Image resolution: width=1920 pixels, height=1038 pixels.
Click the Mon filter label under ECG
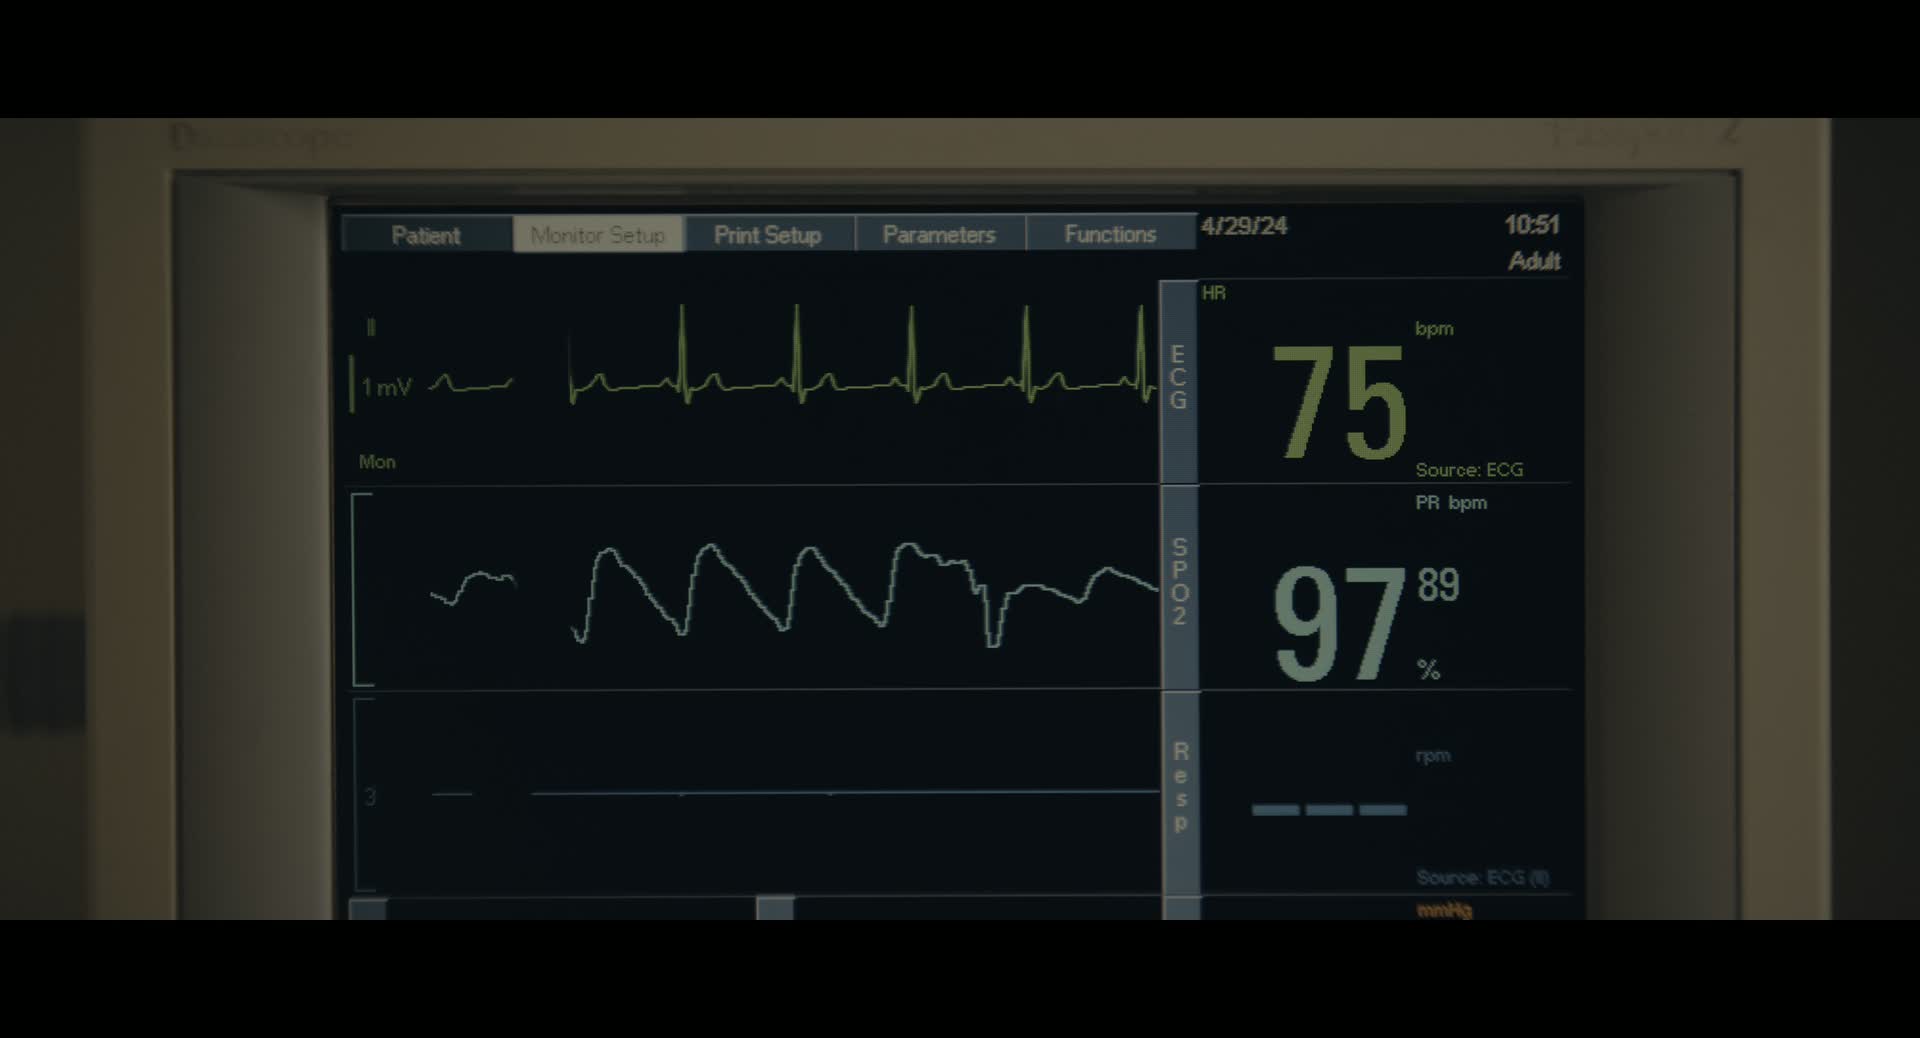[x=377, y=462]
